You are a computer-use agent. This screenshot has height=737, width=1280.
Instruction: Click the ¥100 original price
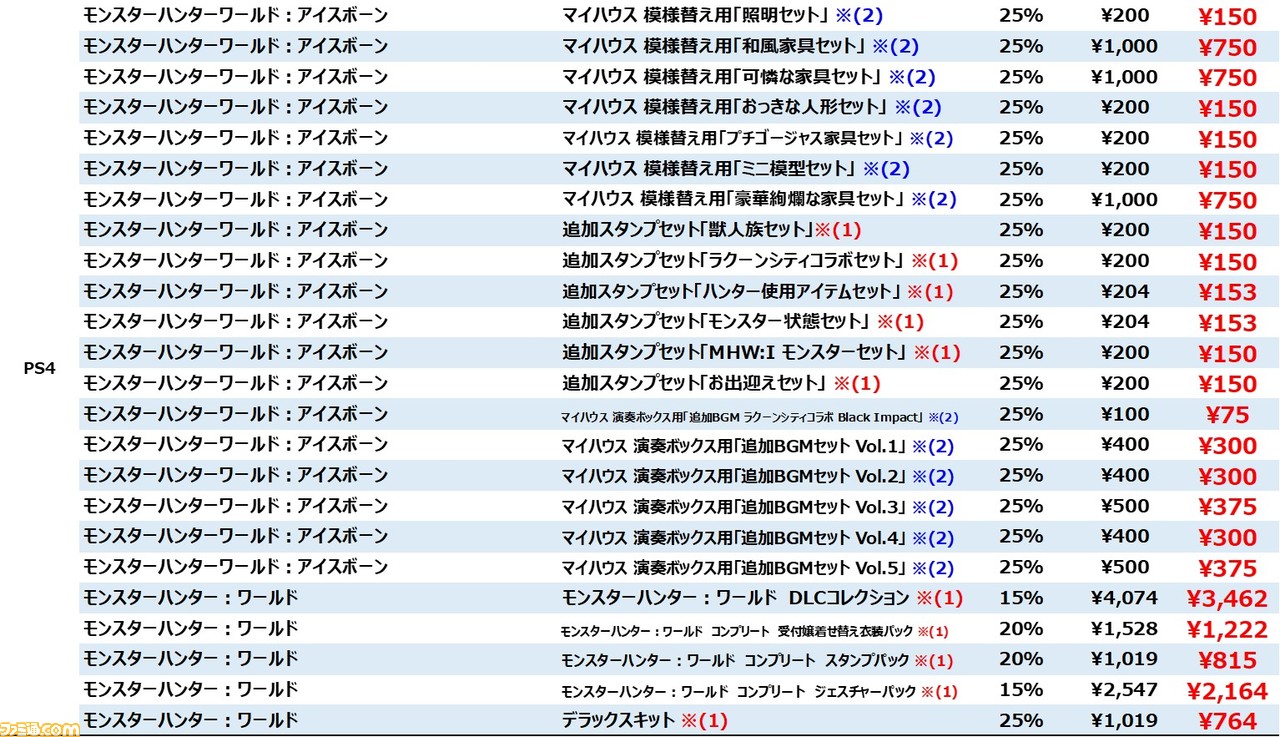tap(1125, 413)
